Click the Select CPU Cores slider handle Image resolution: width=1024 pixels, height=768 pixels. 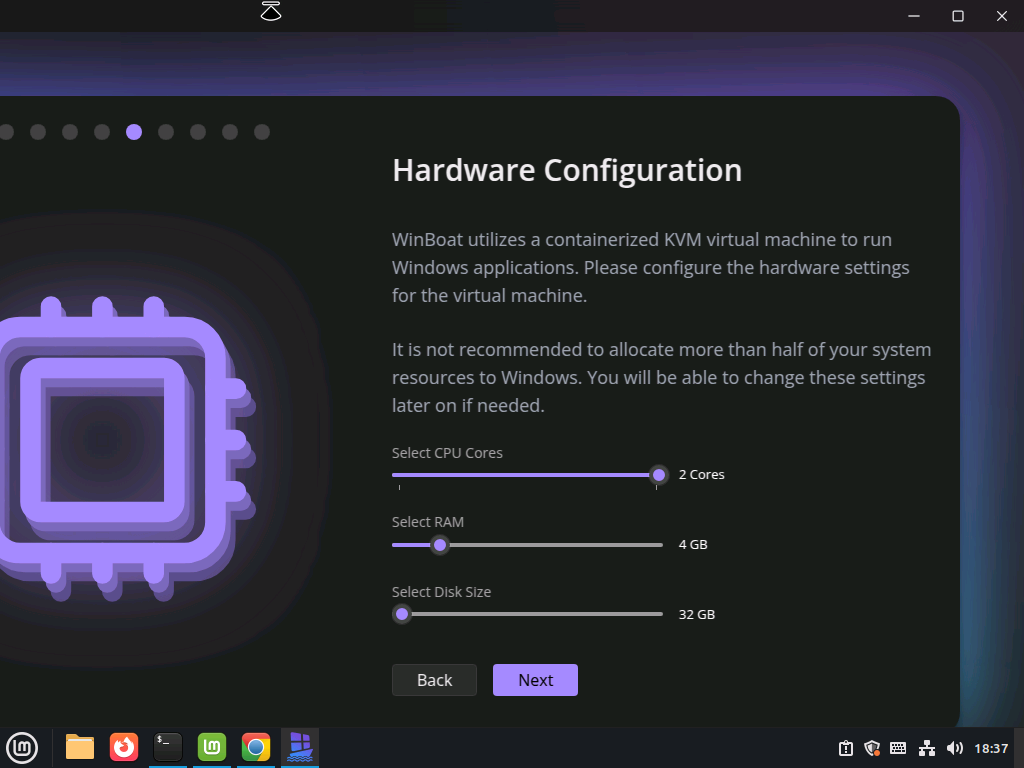[659, 475]
